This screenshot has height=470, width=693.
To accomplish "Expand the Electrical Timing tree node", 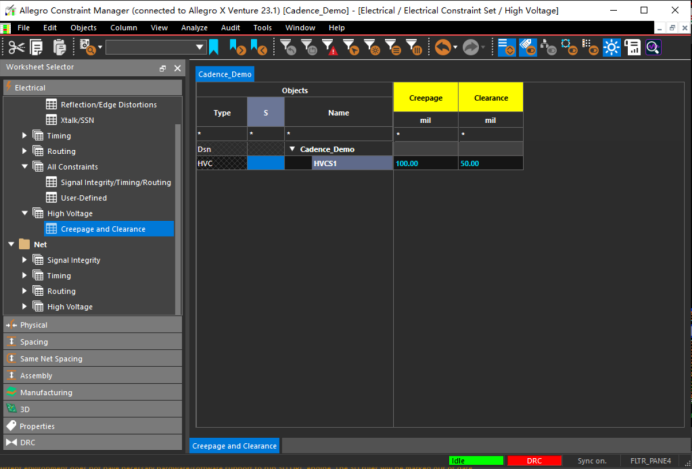I will (24, 135).
